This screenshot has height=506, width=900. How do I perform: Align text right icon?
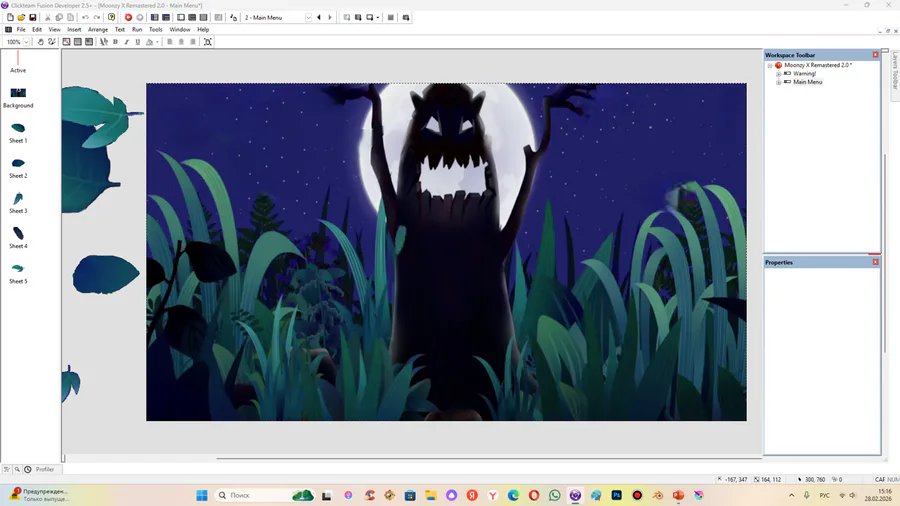[x=193, y=42]
